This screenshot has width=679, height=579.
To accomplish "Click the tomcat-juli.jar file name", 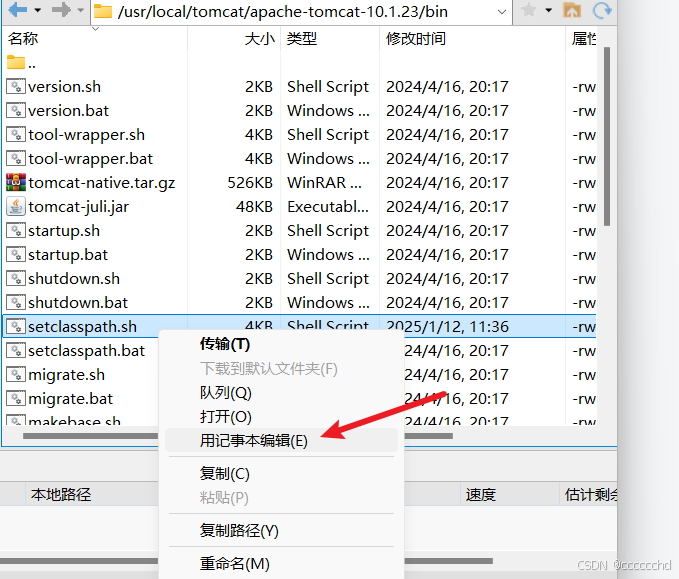I will point(78,207).
